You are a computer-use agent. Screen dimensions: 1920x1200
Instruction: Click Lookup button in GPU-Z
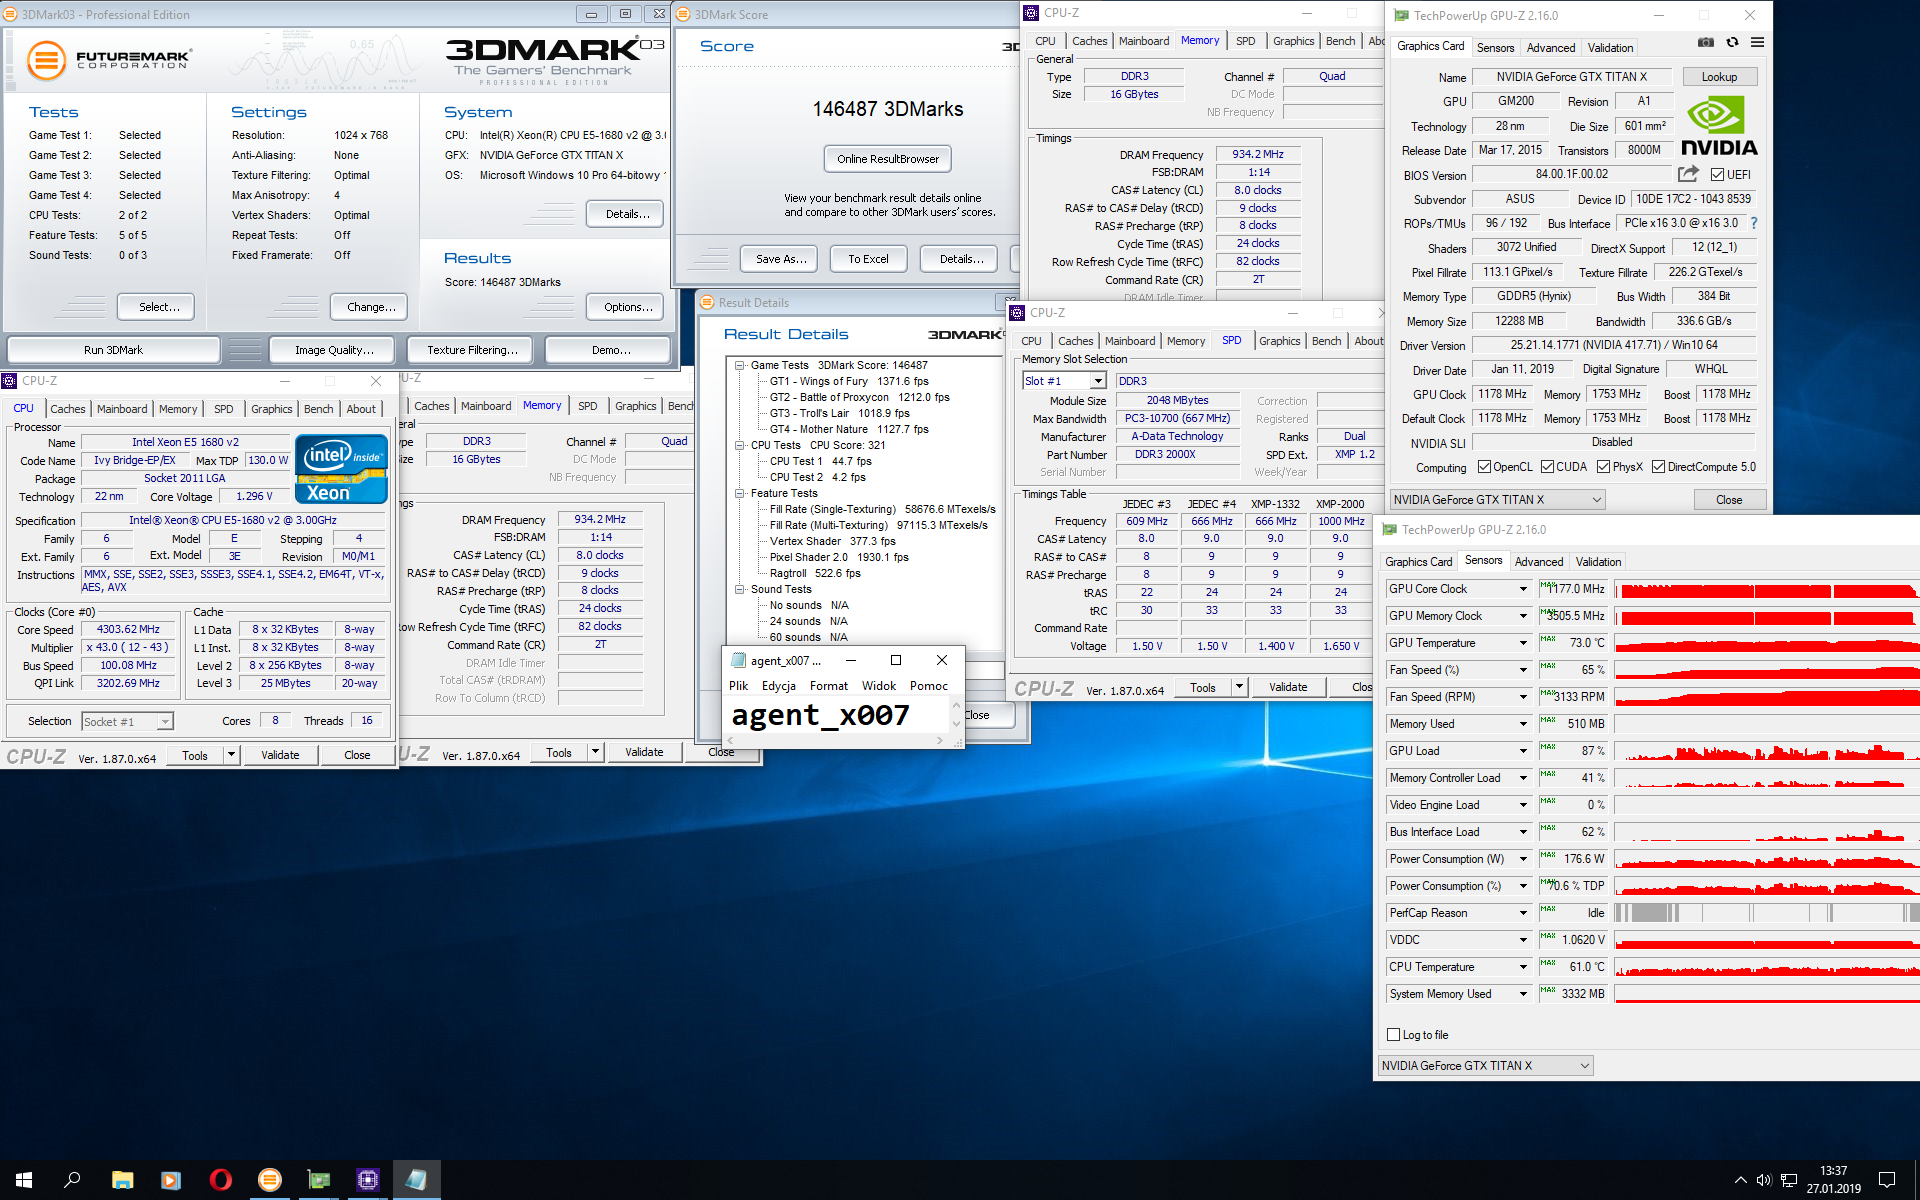pyautogui.click(x=1719, y=77)
